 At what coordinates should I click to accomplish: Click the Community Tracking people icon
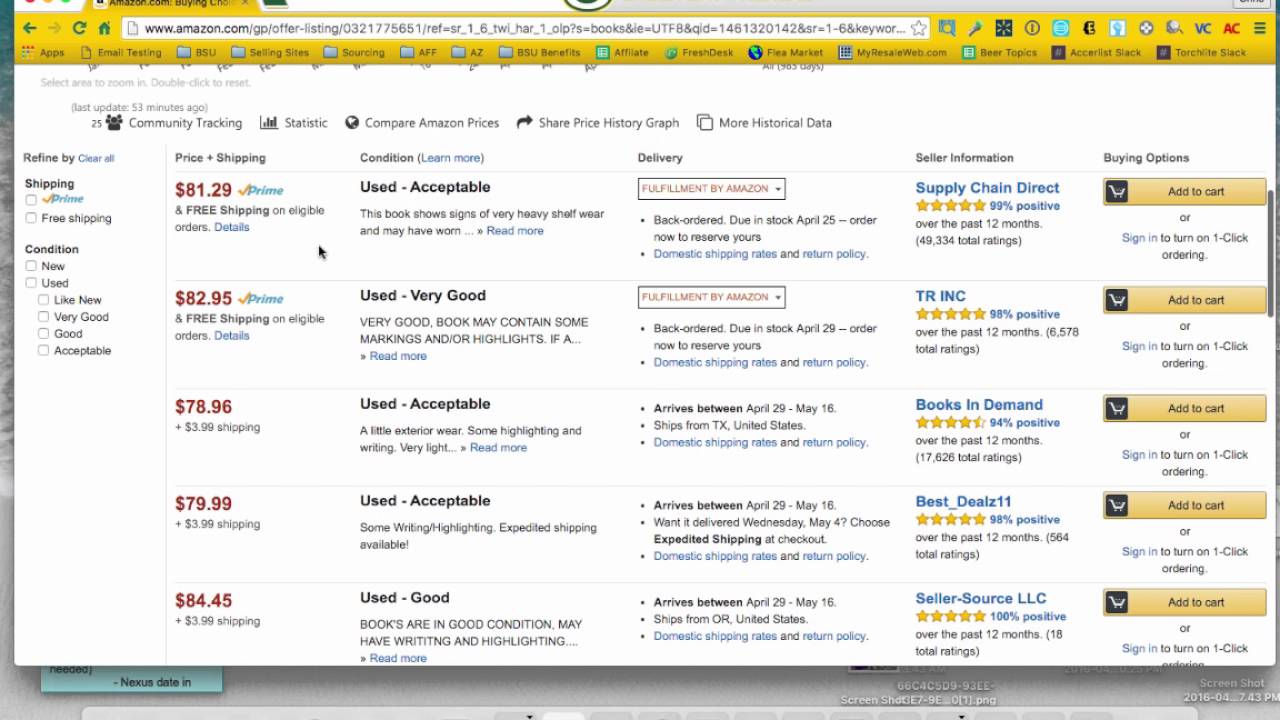(x=114, y=122)
